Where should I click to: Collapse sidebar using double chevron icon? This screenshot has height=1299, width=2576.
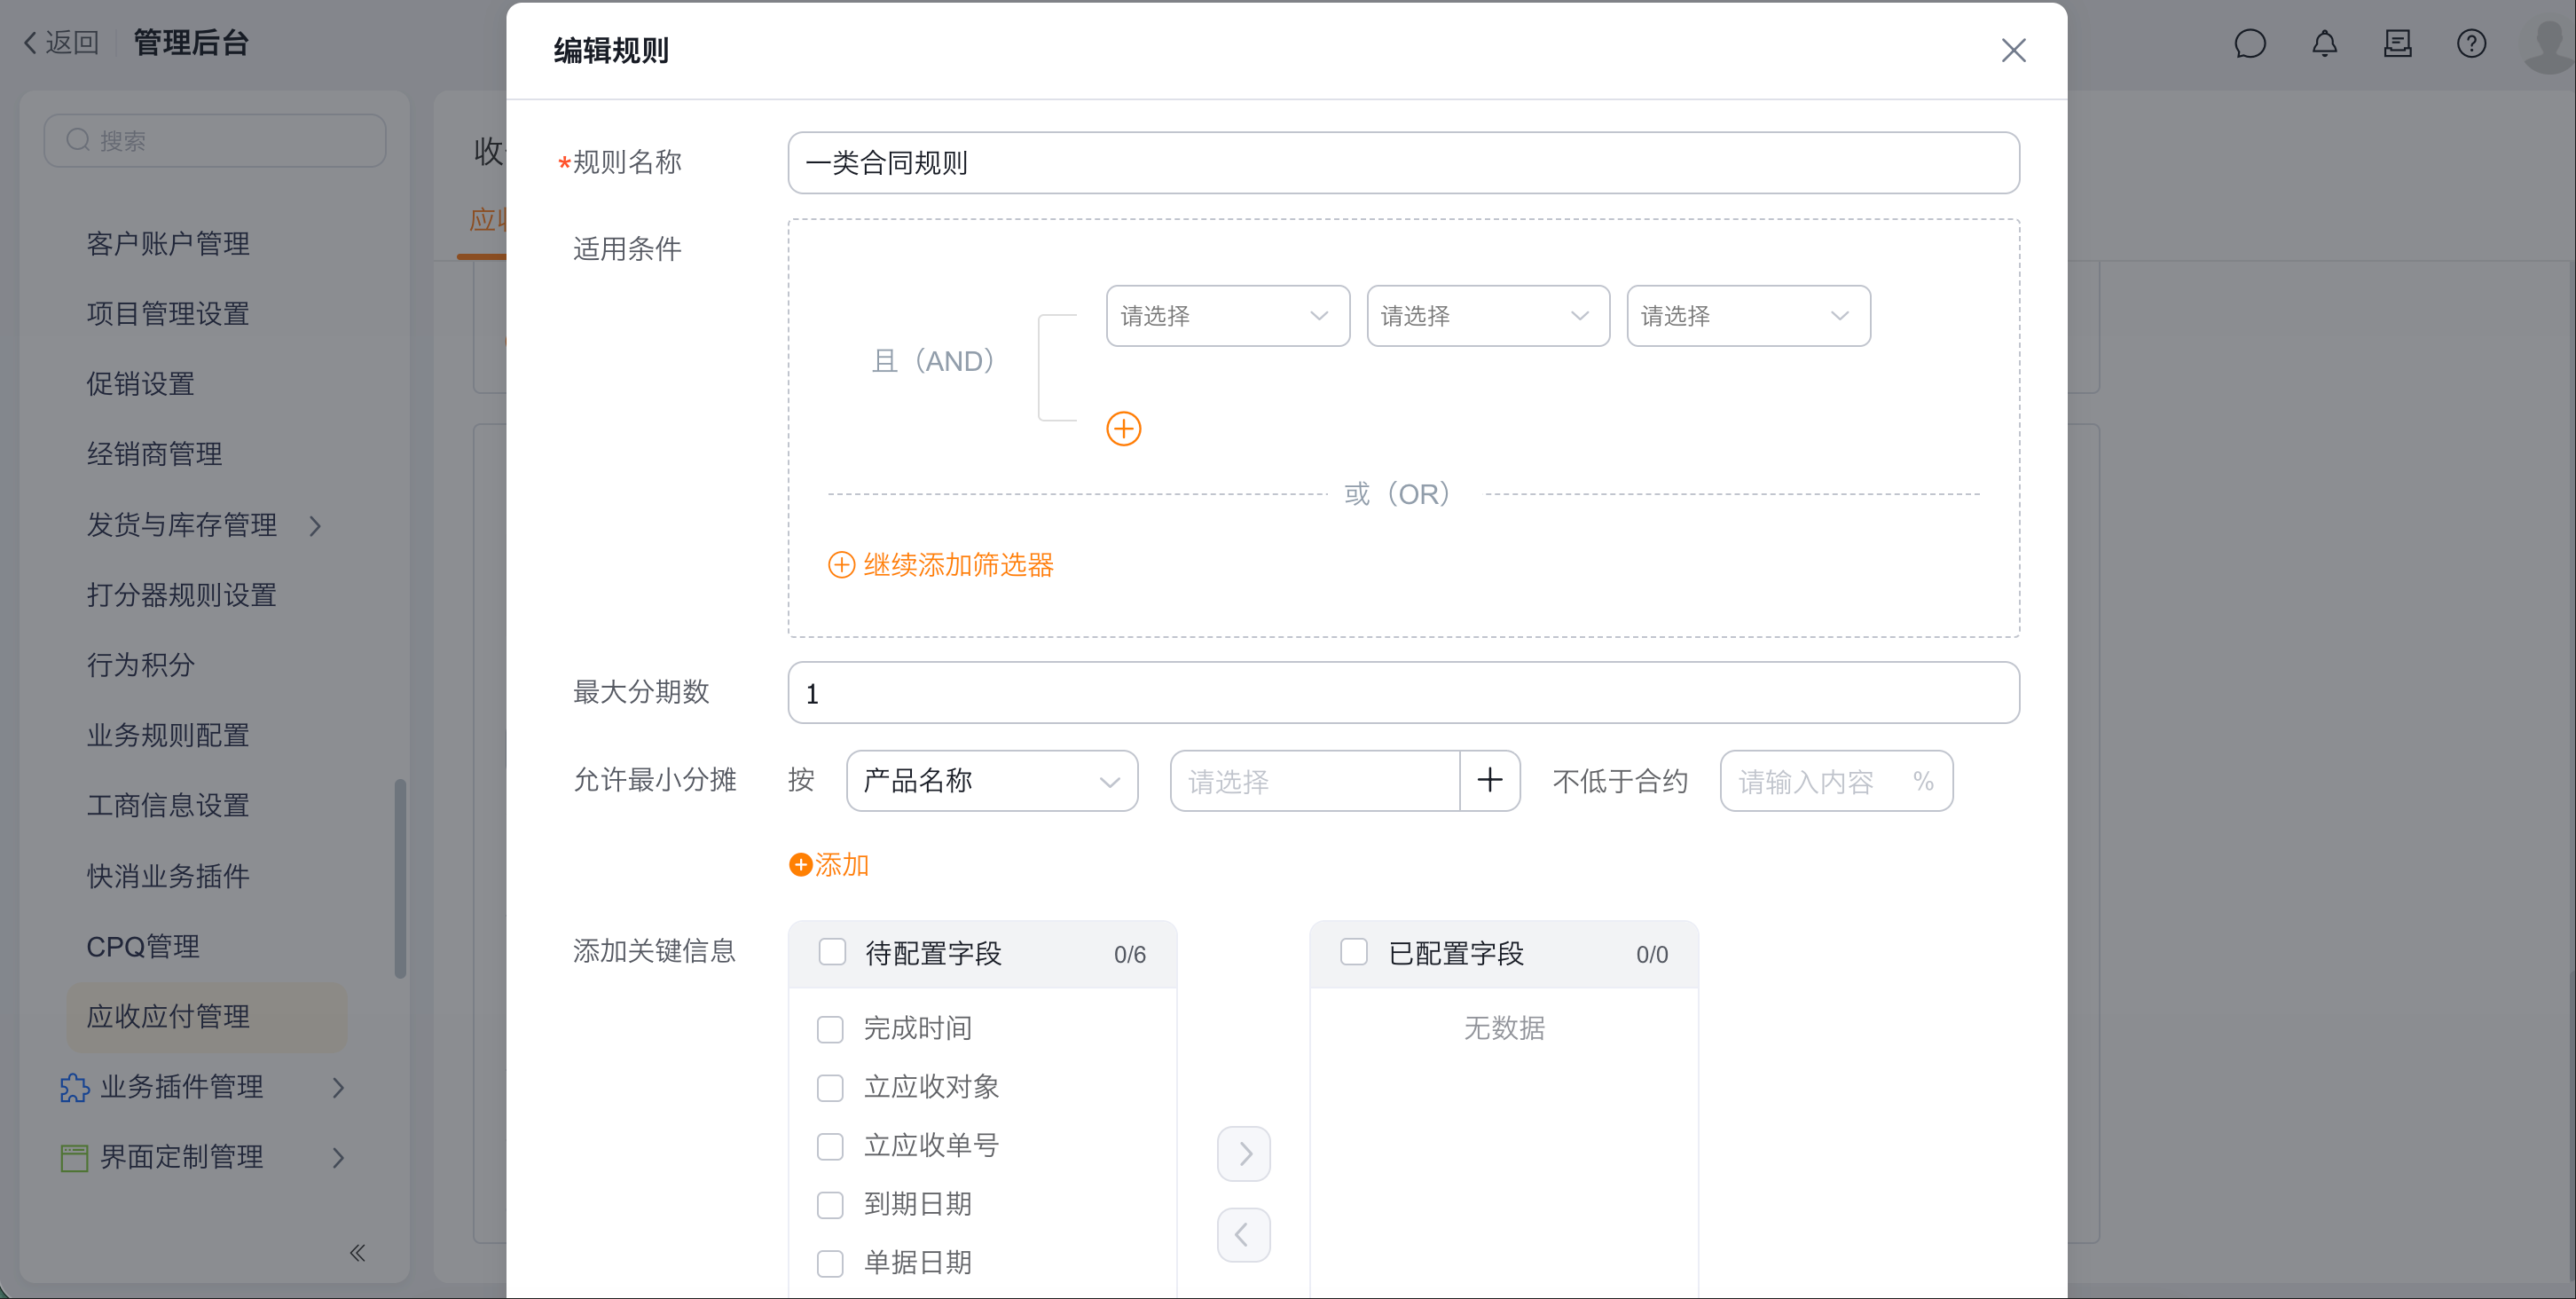pos(357,1253)
